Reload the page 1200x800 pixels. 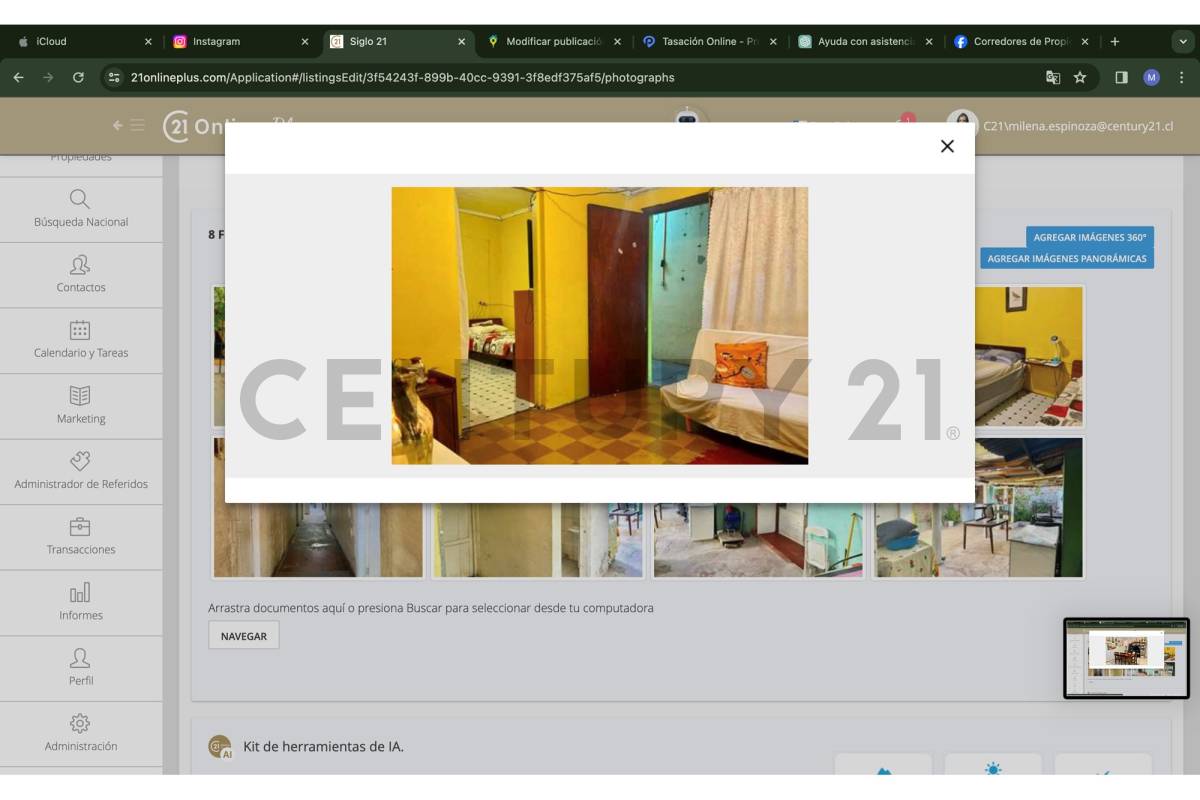(78, 77)
